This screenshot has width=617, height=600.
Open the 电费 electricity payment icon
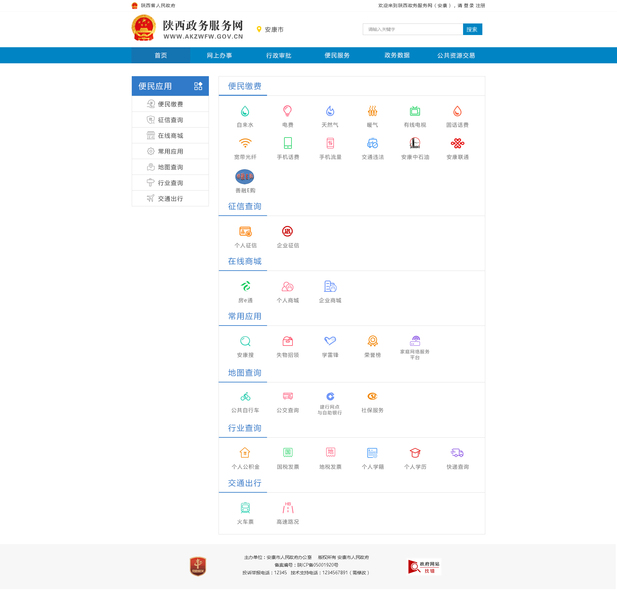pyautogui.click(x=288, y=111)
